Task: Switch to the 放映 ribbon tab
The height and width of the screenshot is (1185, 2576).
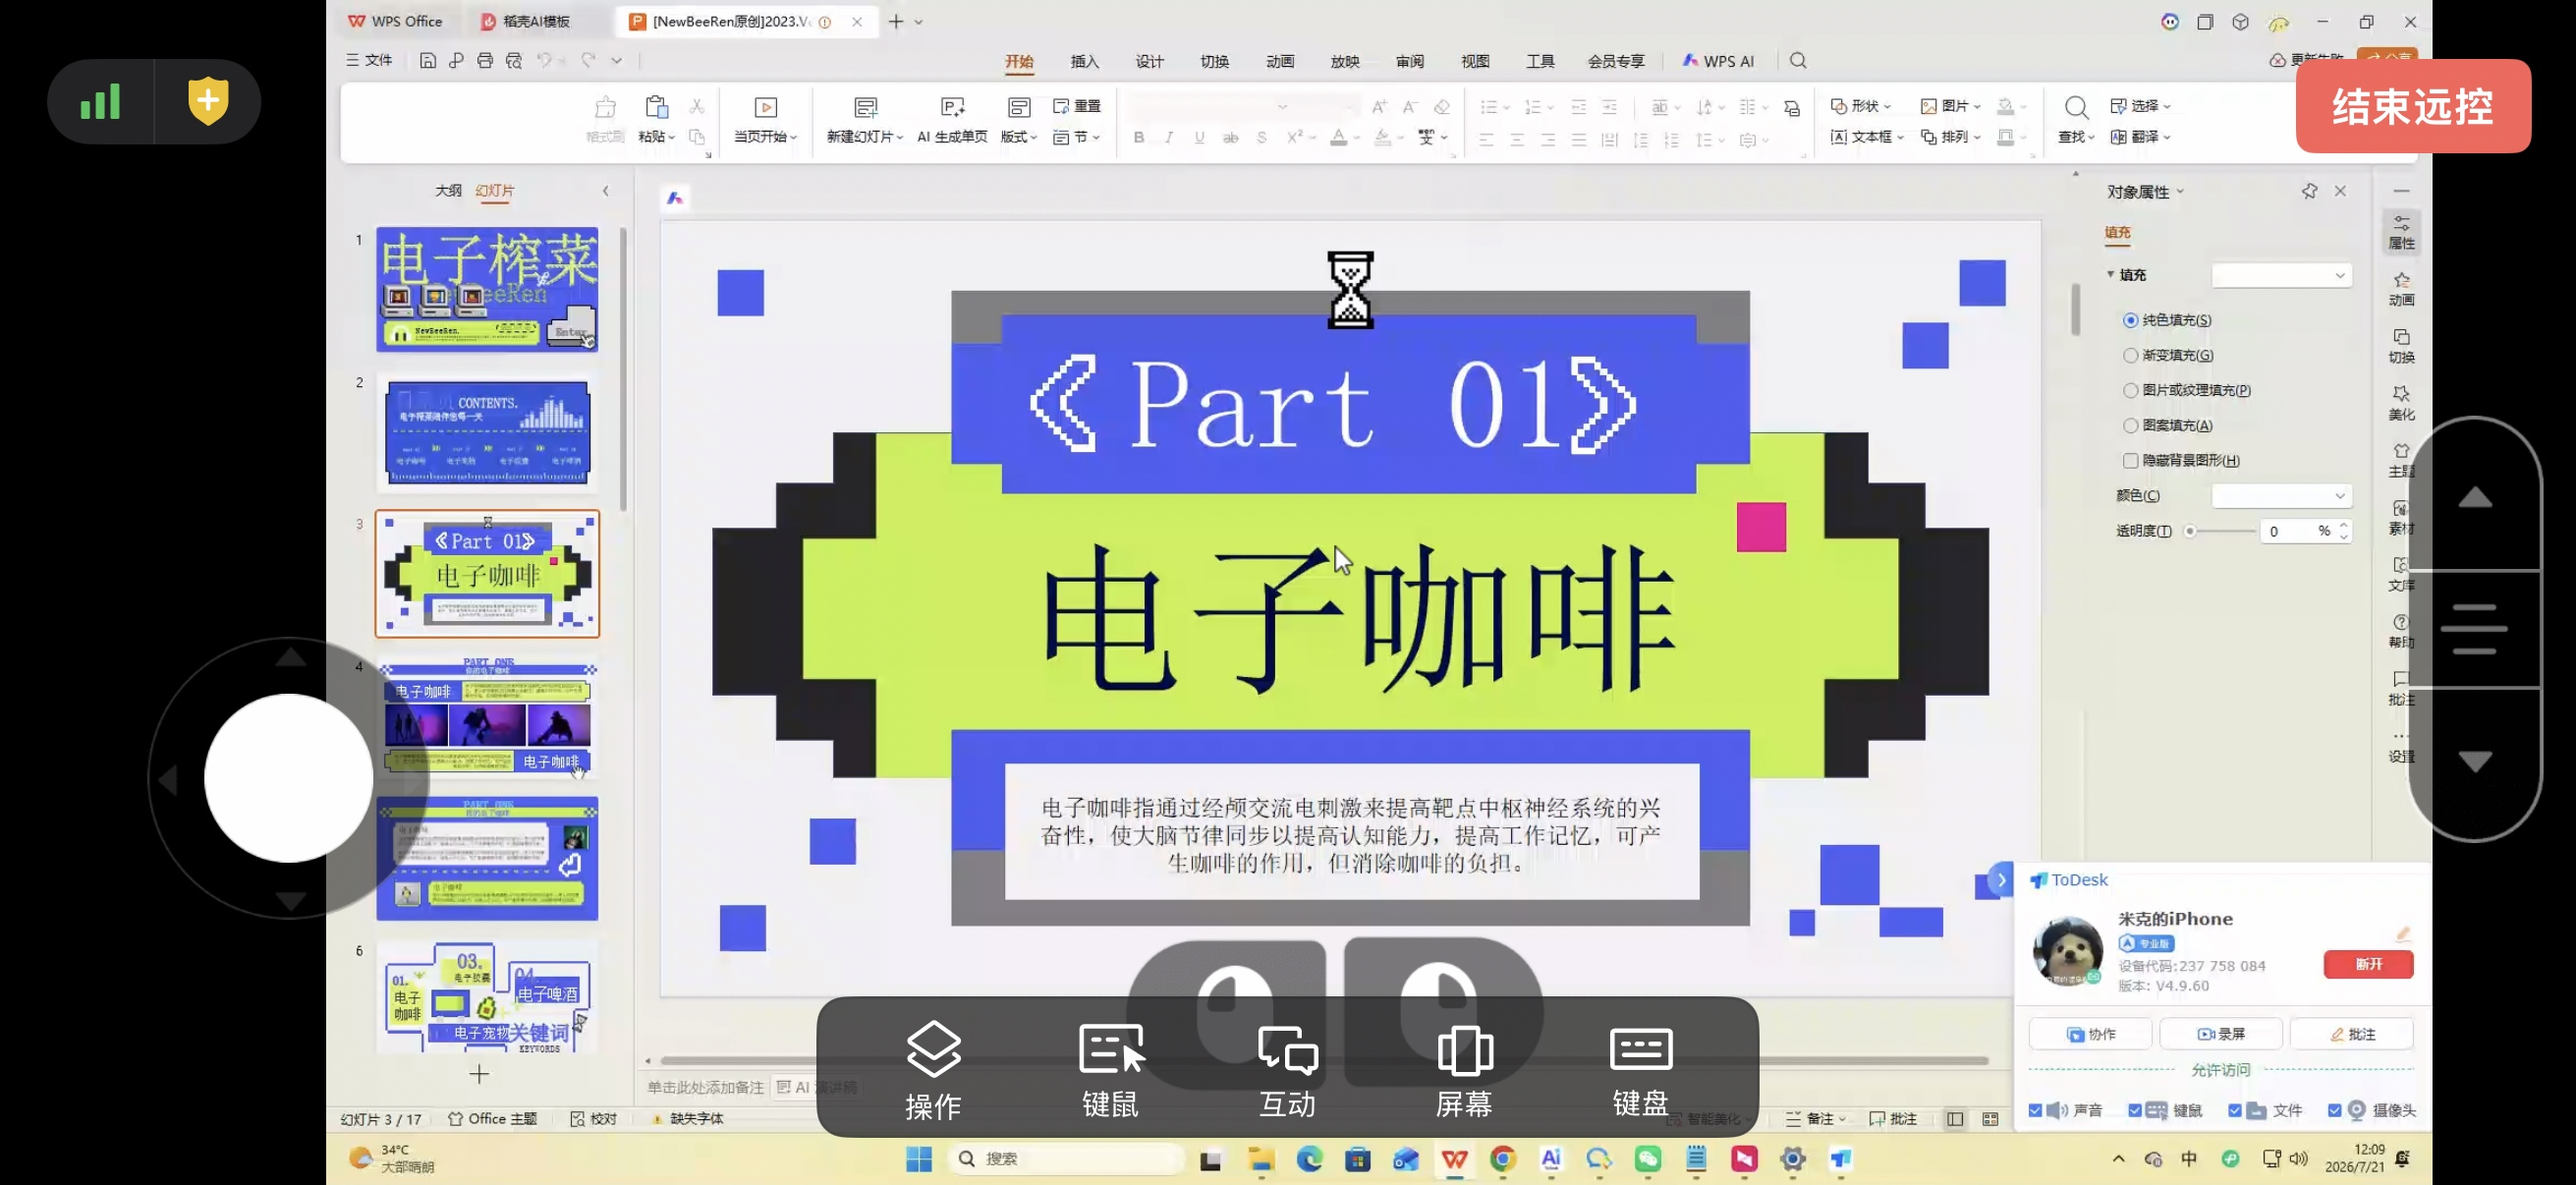Action: point(1344,61)
